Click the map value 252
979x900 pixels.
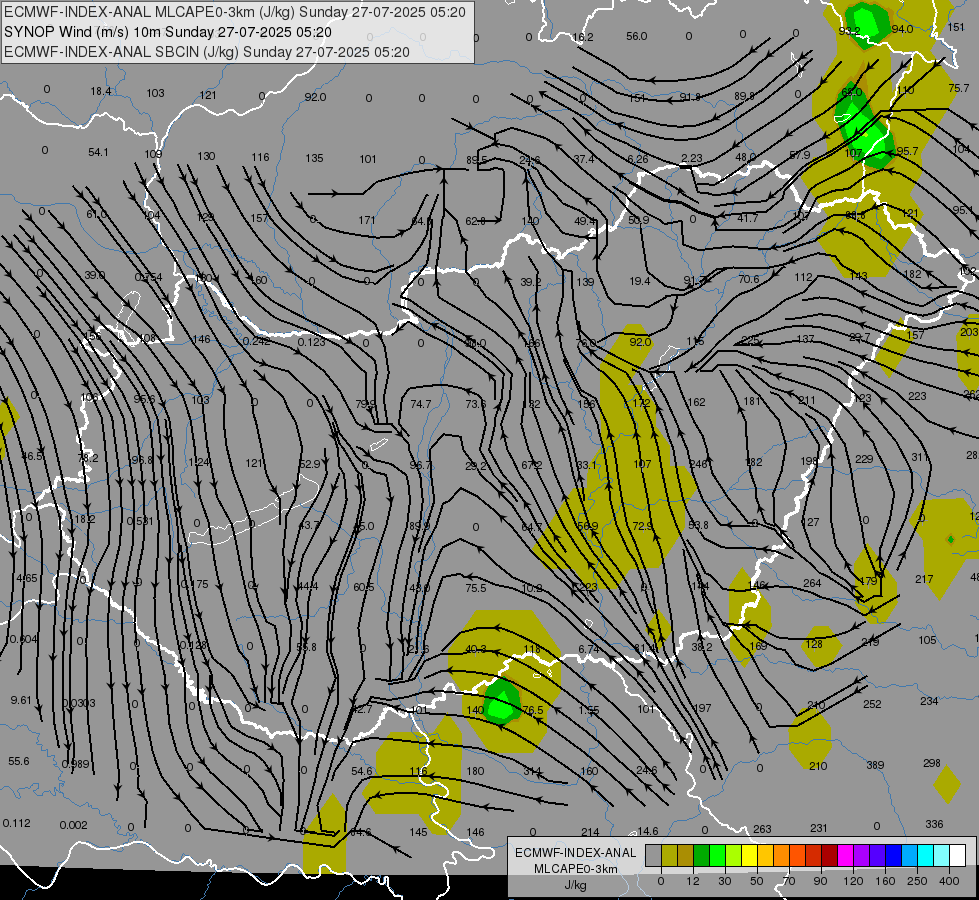coord(872,705)
